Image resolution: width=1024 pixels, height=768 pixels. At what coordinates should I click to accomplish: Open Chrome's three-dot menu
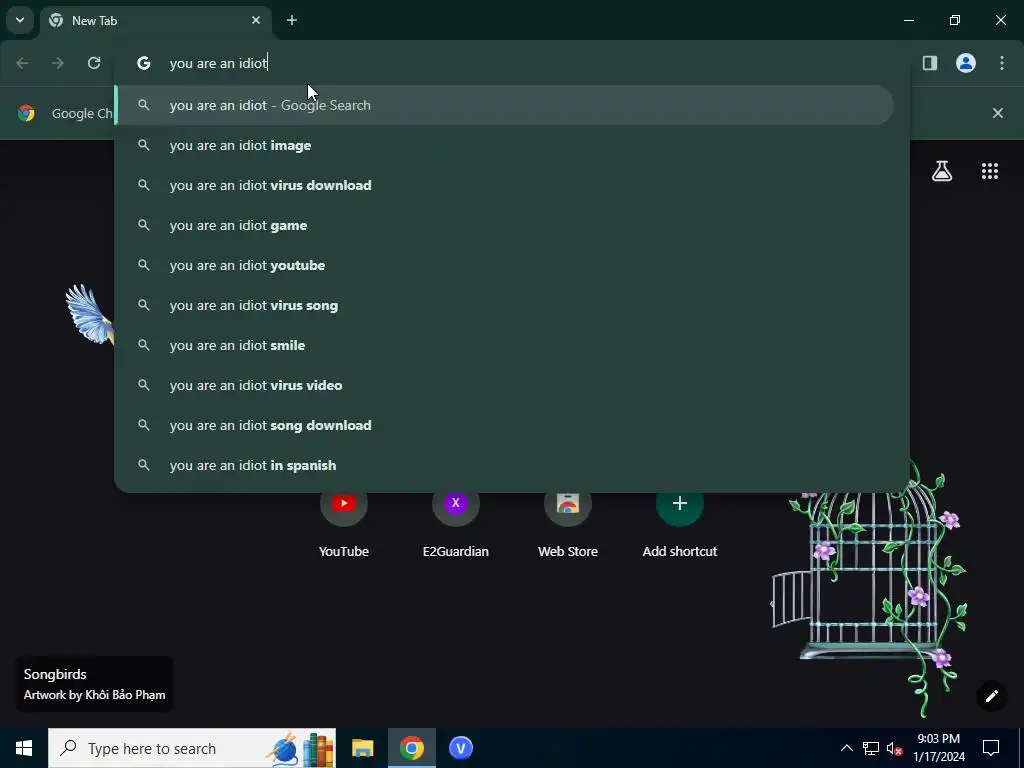1002,63
